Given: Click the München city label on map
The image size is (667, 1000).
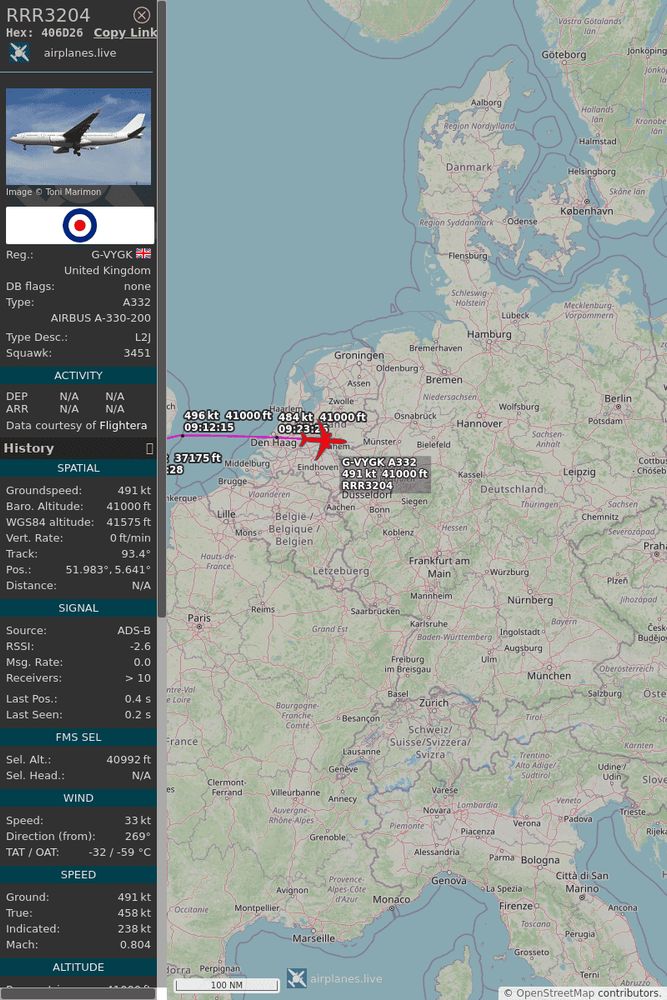Looking at the screenshot, I should pyautogui.click(x=549, y=675).
